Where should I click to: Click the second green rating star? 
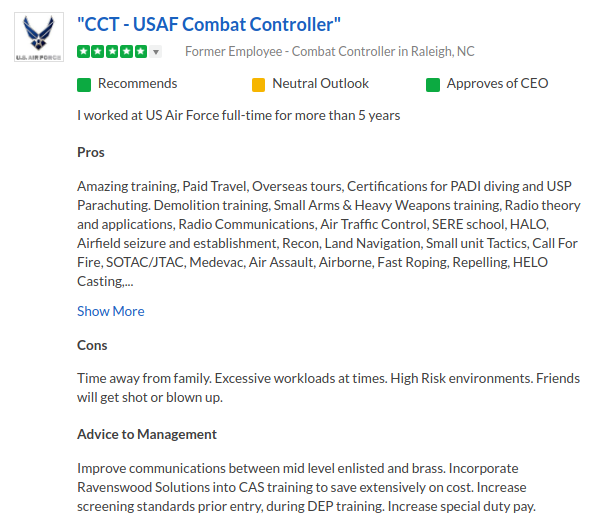tap(97, 52)
